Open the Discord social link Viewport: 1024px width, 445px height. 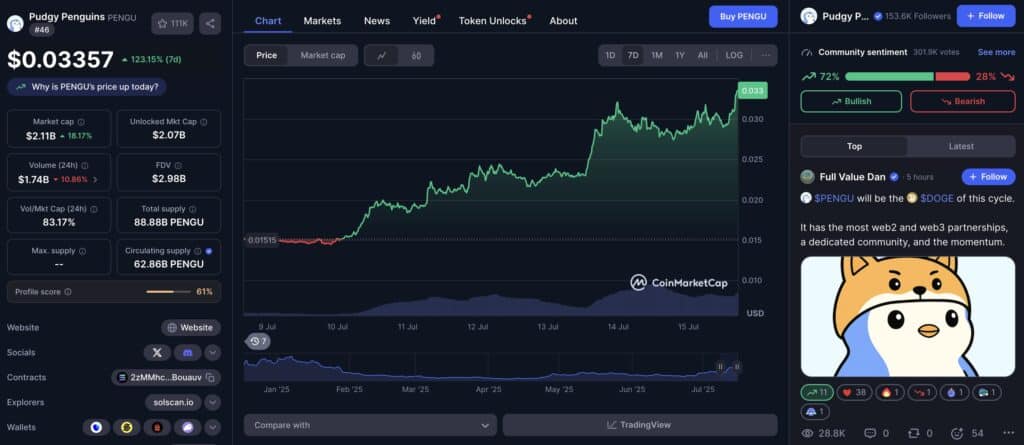(x=187, y=353)
